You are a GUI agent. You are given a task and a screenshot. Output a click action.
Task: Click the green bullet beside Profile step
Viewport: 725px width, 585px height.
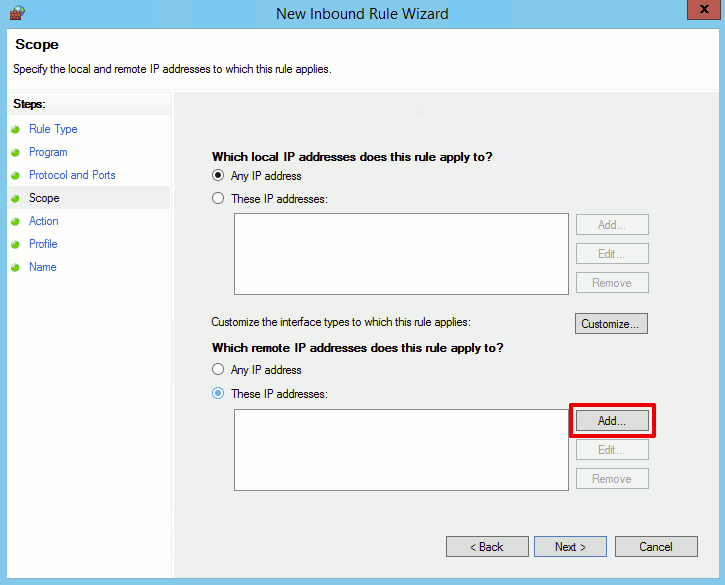16,245
